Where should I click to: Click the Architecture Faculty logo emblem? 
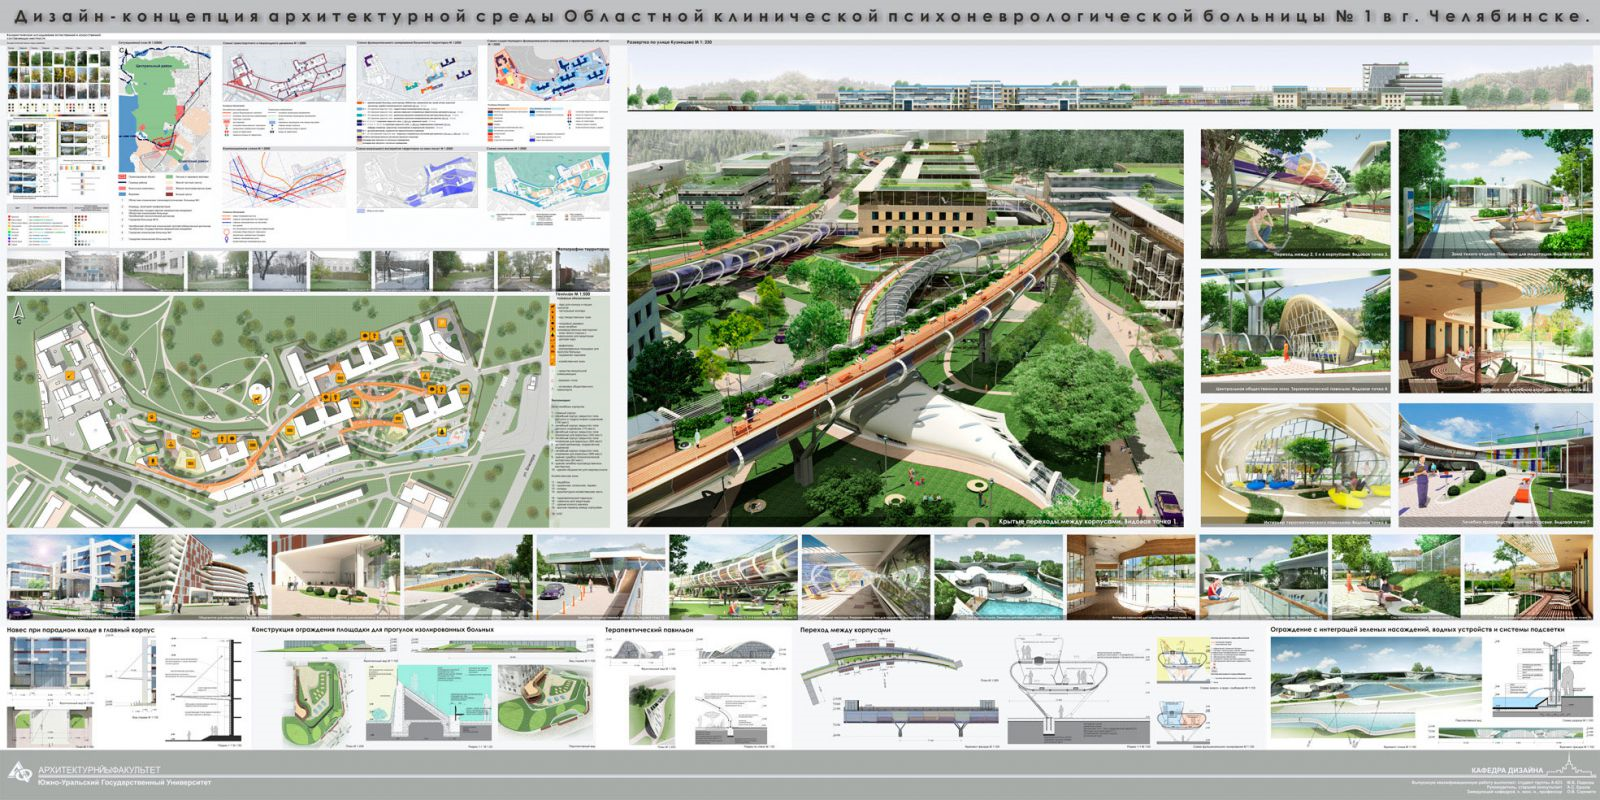click(x=20, y=771)
